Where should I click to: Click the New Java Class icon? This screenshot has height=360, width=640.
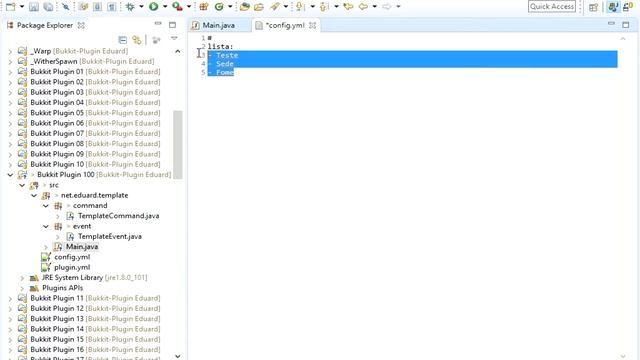tap(219, 7)
